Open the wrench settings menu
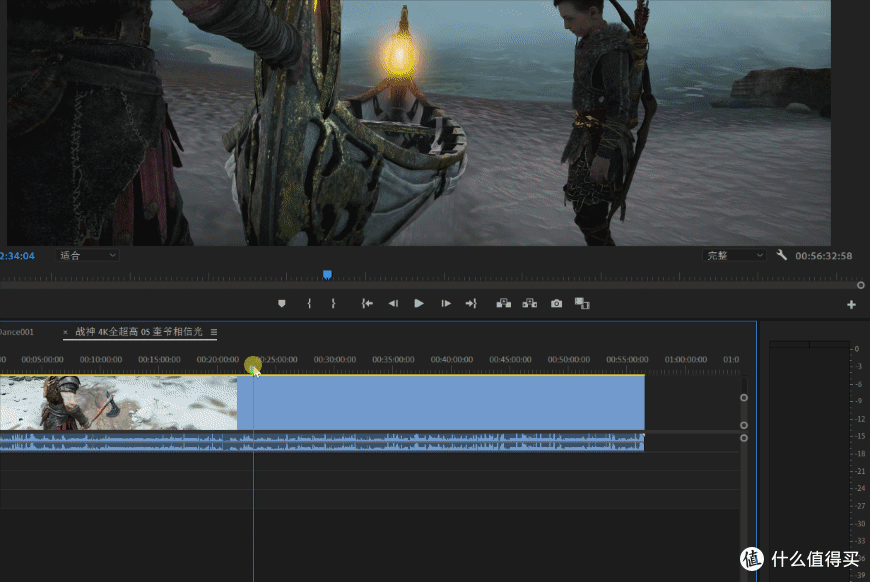This screenshot has height=582, width=870. pyautogui.click(x=781, y=255)
